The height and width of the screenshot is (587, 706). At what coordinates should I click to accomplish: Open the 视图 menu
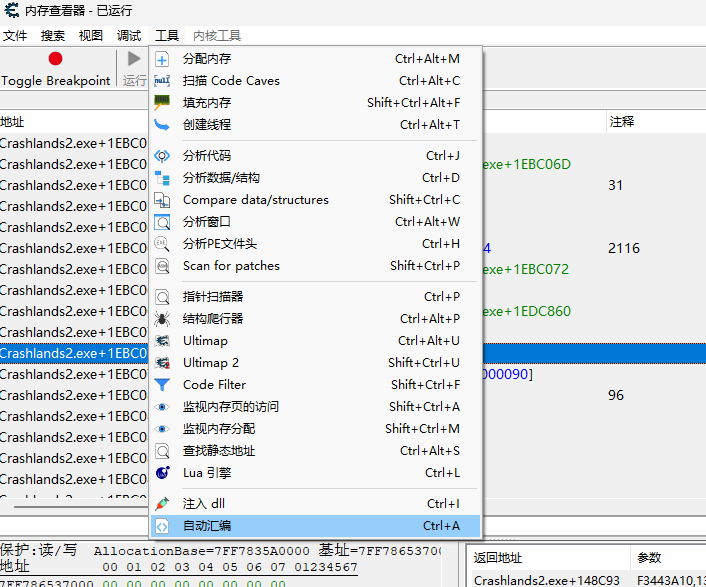91,36
